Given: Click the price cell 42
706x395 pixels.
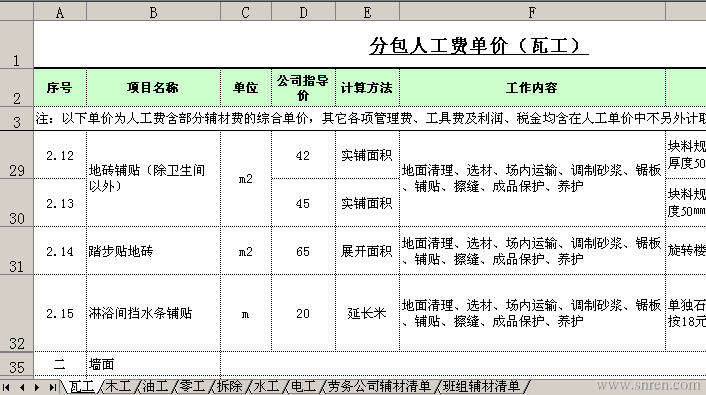Looking at the screenshot, I should pos(303,155).
